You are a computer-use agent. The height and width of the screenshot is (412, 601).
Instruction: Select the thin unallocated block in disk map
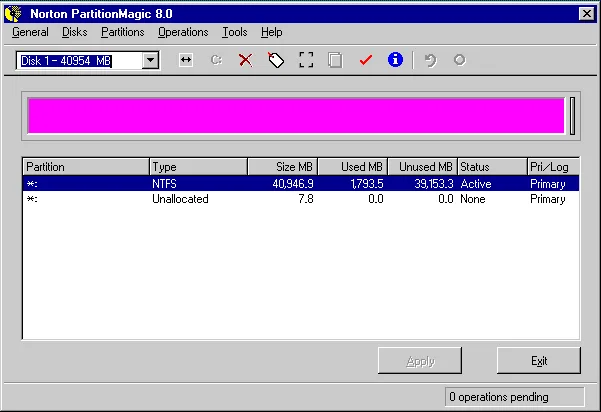point(572,116)
